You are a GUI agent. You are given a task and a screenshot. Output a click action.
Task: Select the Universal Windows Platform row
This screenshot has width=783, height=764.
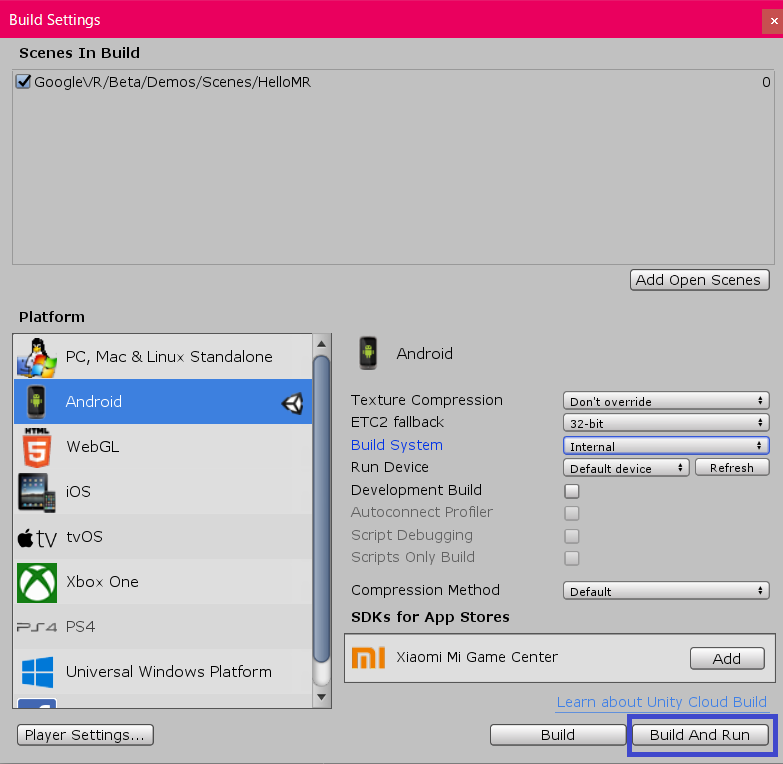(x=163, y=671)
